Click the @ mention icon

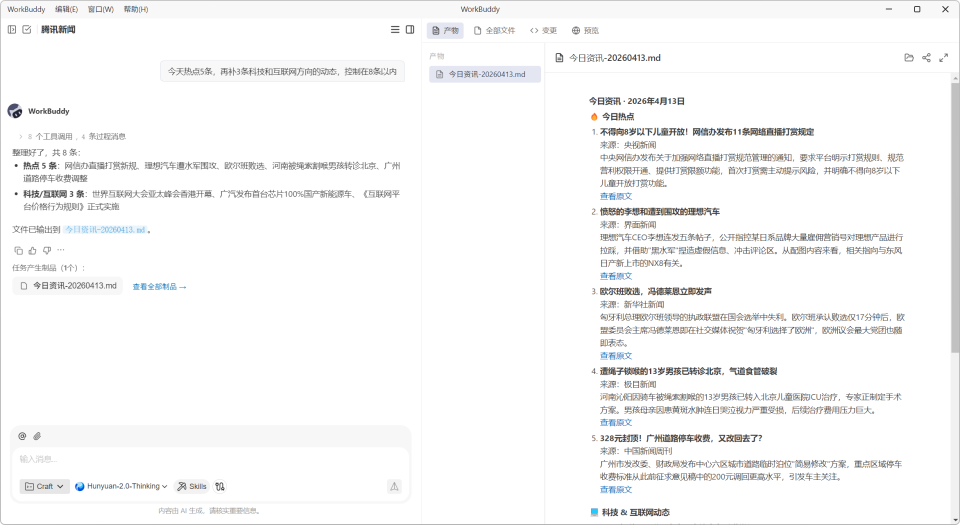(22, 436)
